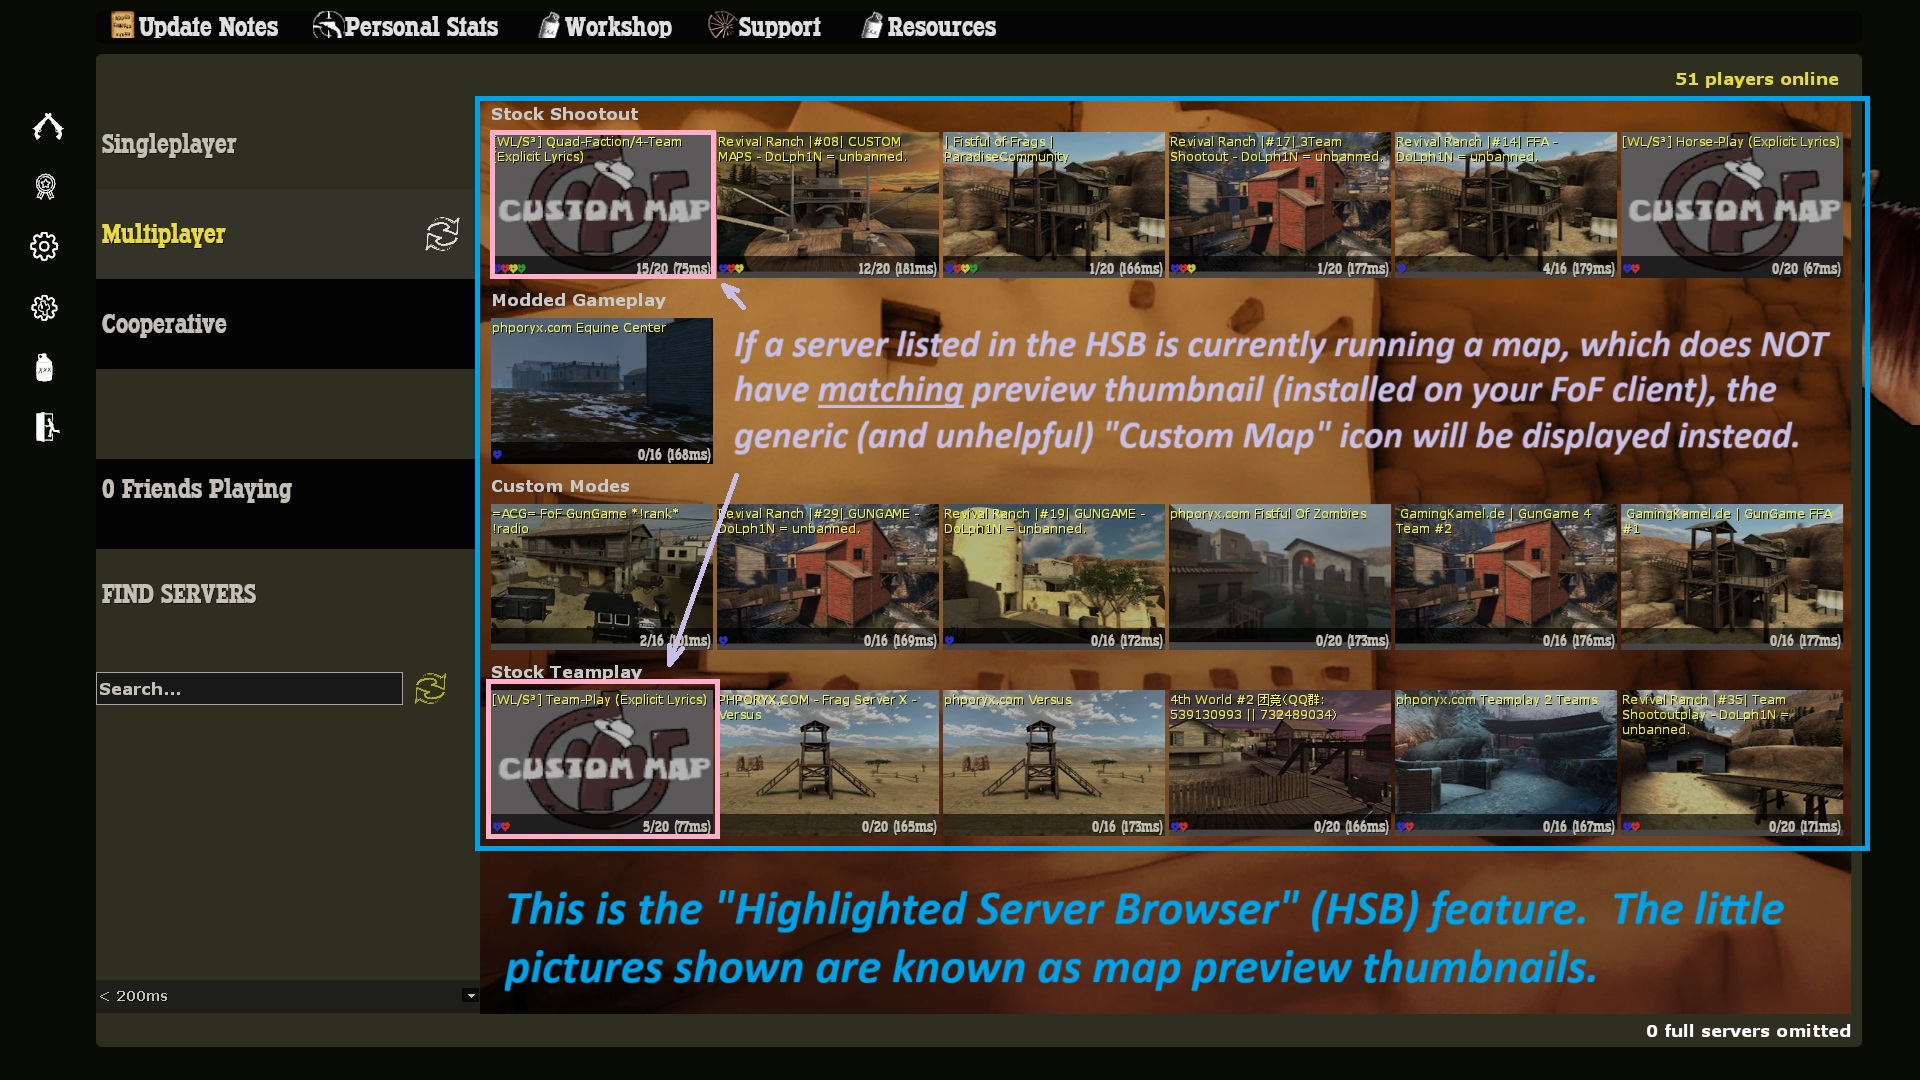
Task: Click the crossed pistols icon in sidebar
Action: tap(47, 127)
